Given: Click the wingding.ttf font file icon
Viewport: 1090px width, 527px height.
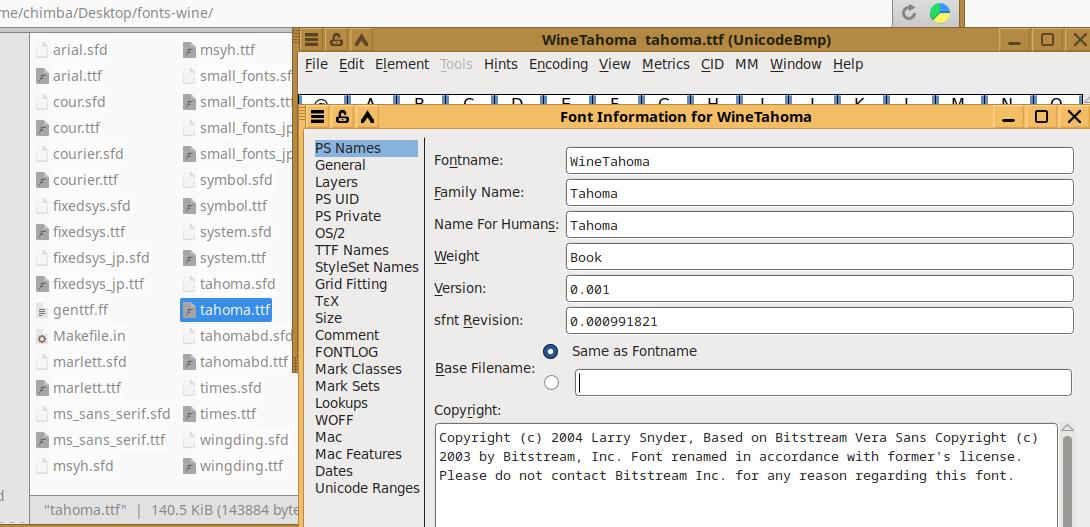Looking at the screenshot, I should tap(189, 466).
